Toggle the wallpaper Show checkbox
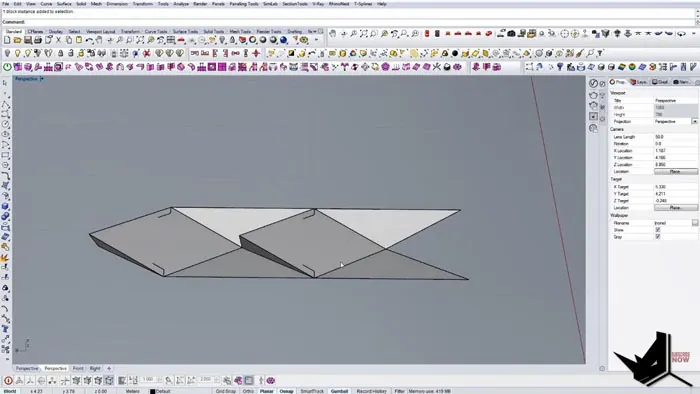700x394 pixels. [x=658, y=230]
